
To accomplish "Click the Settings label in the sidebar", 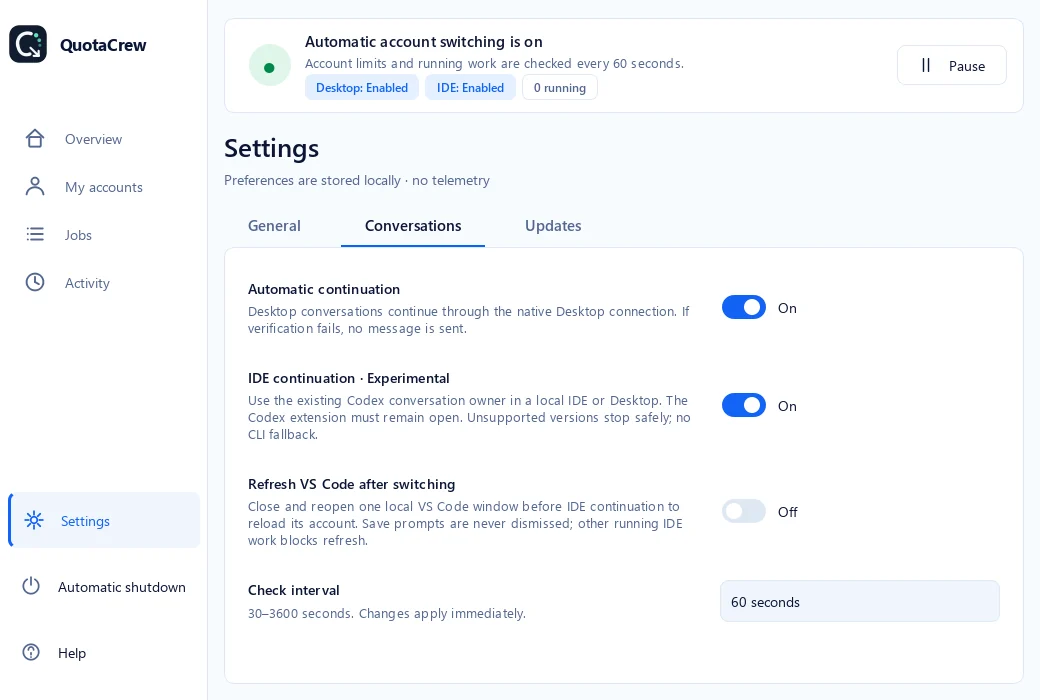I will (85, 521).
